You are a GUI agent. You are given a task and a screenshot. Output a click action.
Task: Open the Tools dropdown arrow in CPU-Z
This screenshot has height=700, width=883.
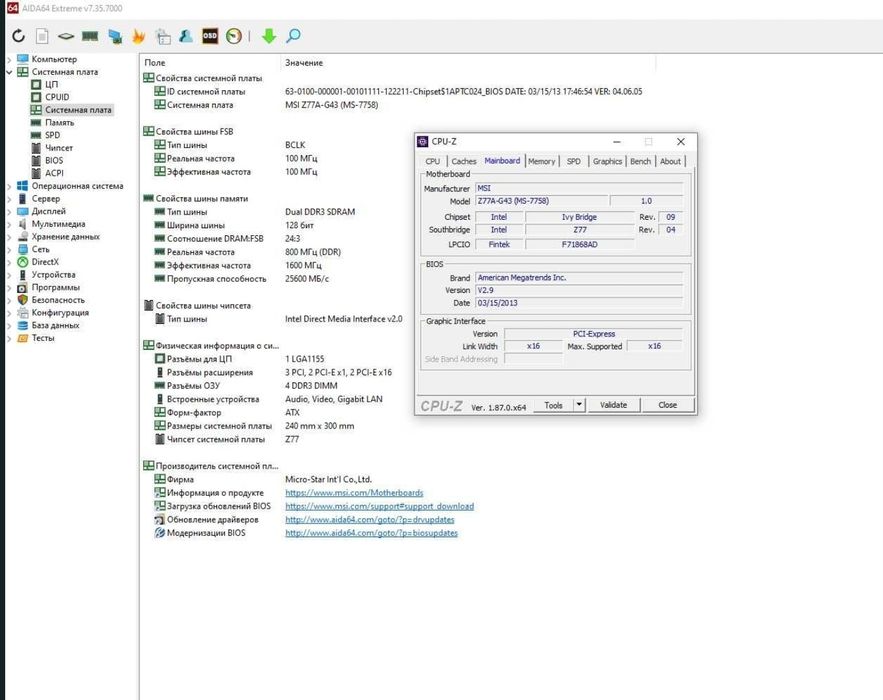[x=579, y=405]
